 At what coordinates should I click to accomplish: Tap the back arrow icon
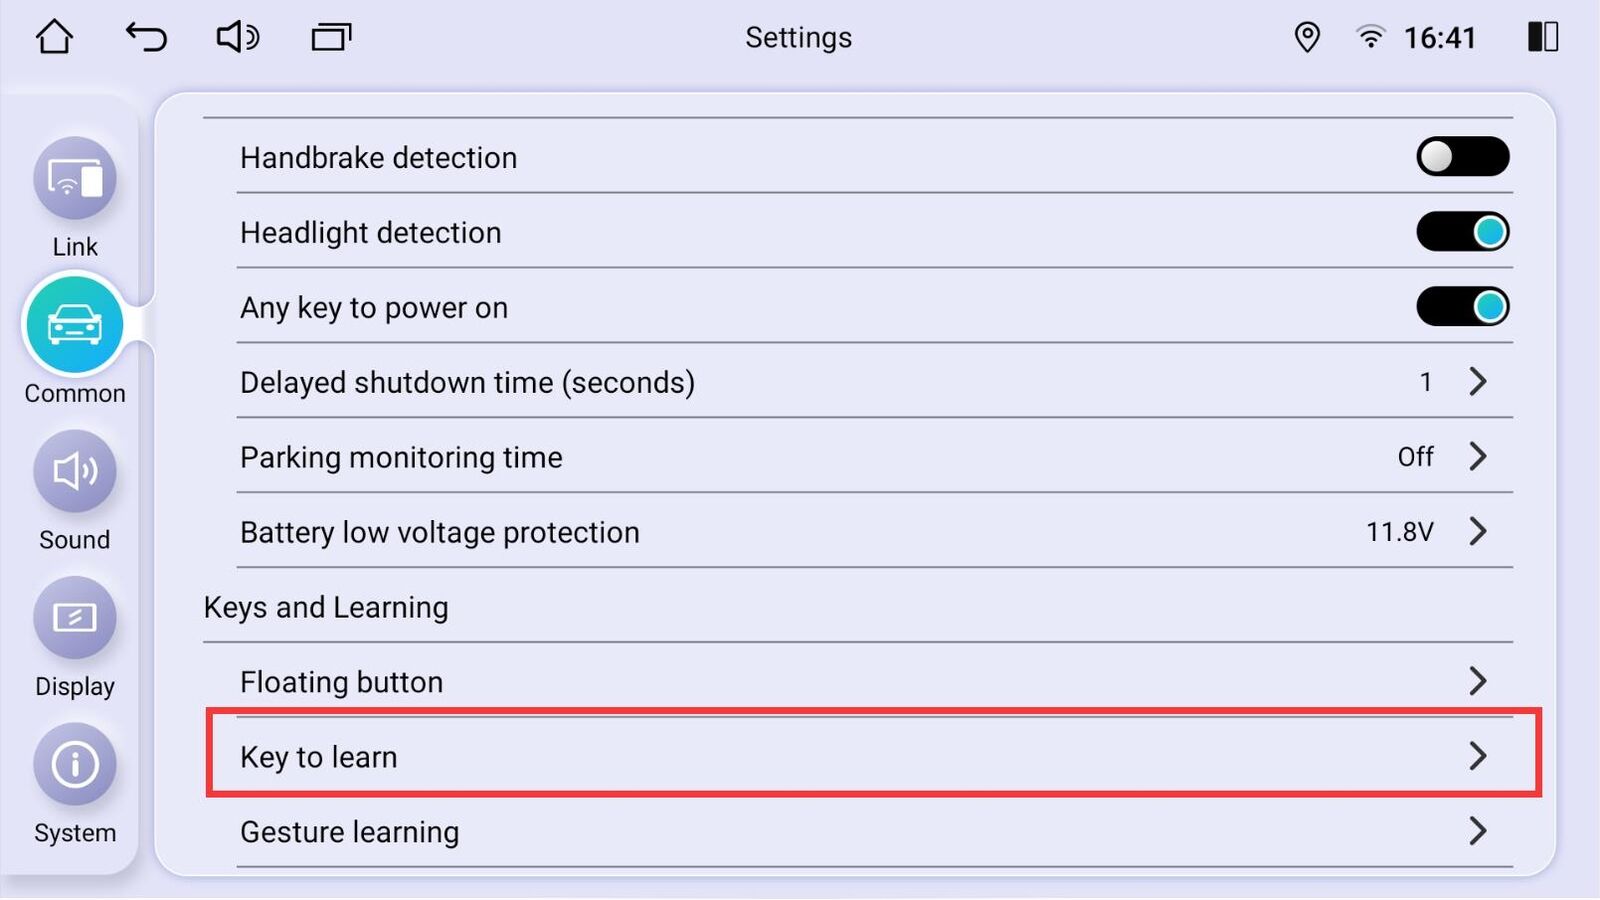tap(146, 37)
